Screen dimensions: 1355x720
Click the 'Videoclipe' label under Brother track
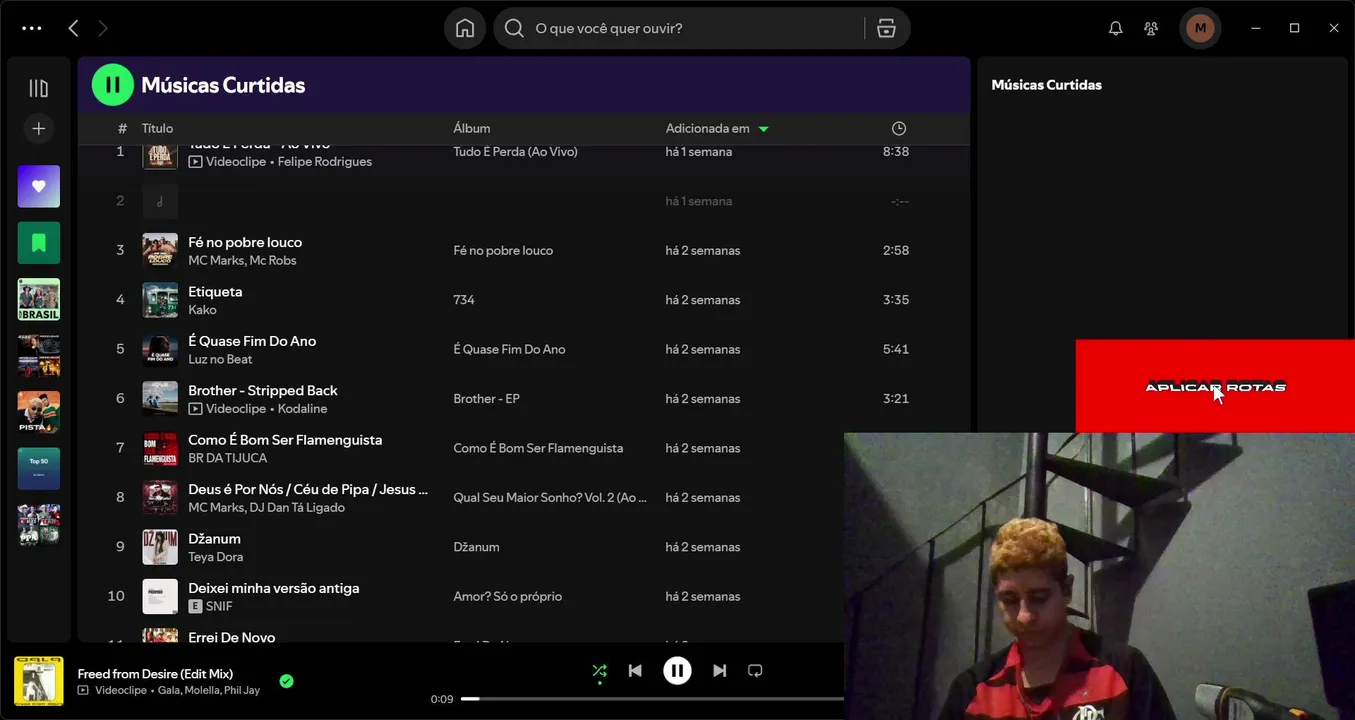236,408
